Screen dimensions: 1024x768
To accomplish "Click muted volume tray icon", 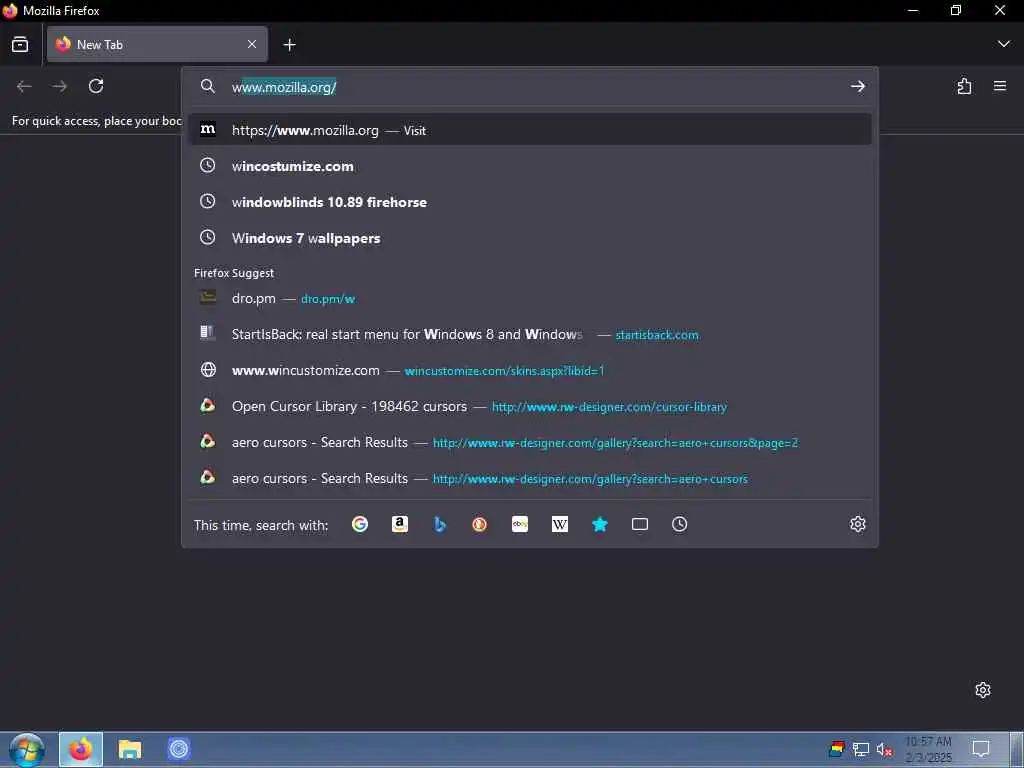I will [x=884, y=749].
